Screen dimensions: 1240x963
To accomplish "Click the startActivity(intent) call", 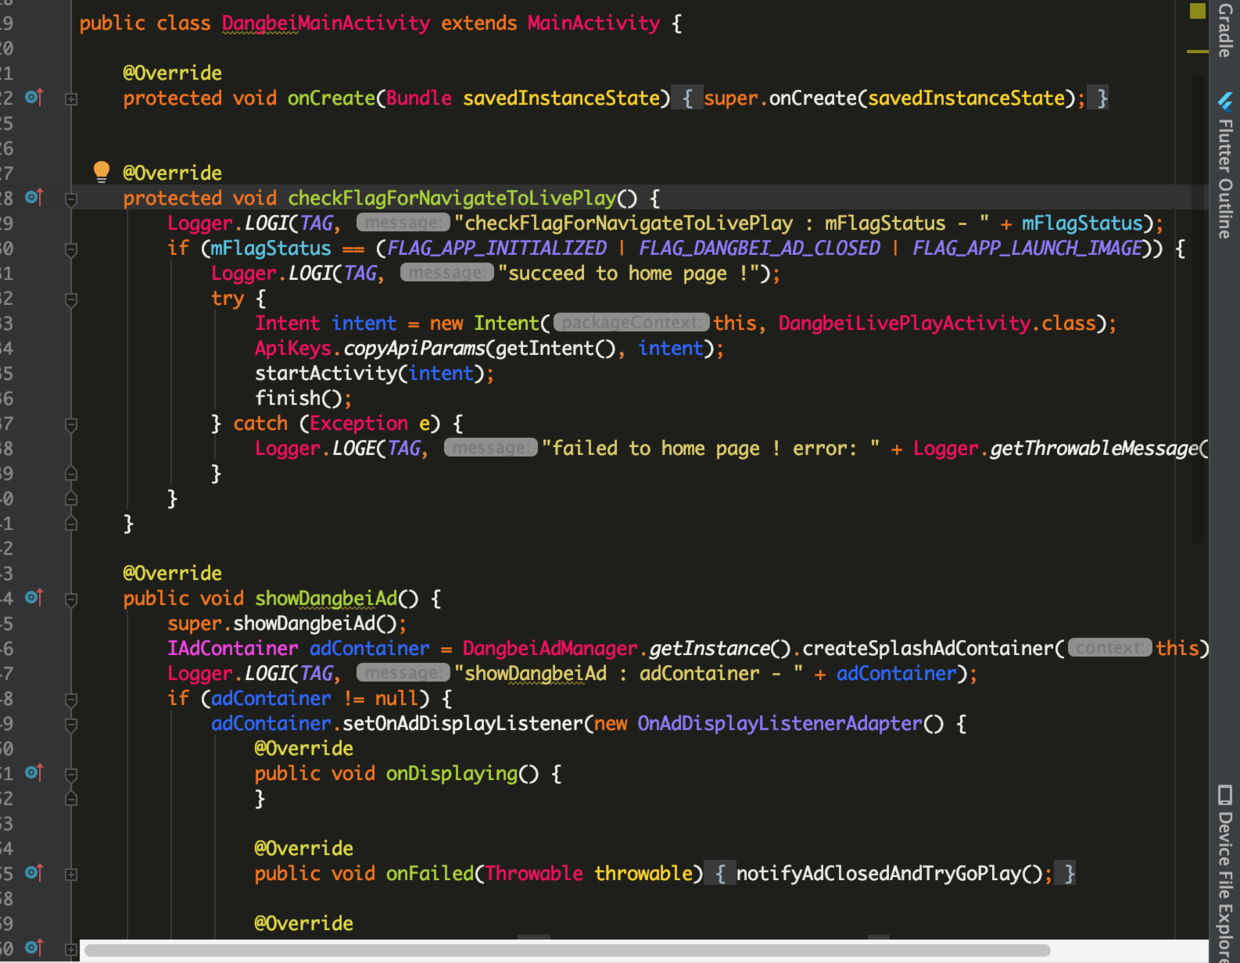I will pos(369,373).
